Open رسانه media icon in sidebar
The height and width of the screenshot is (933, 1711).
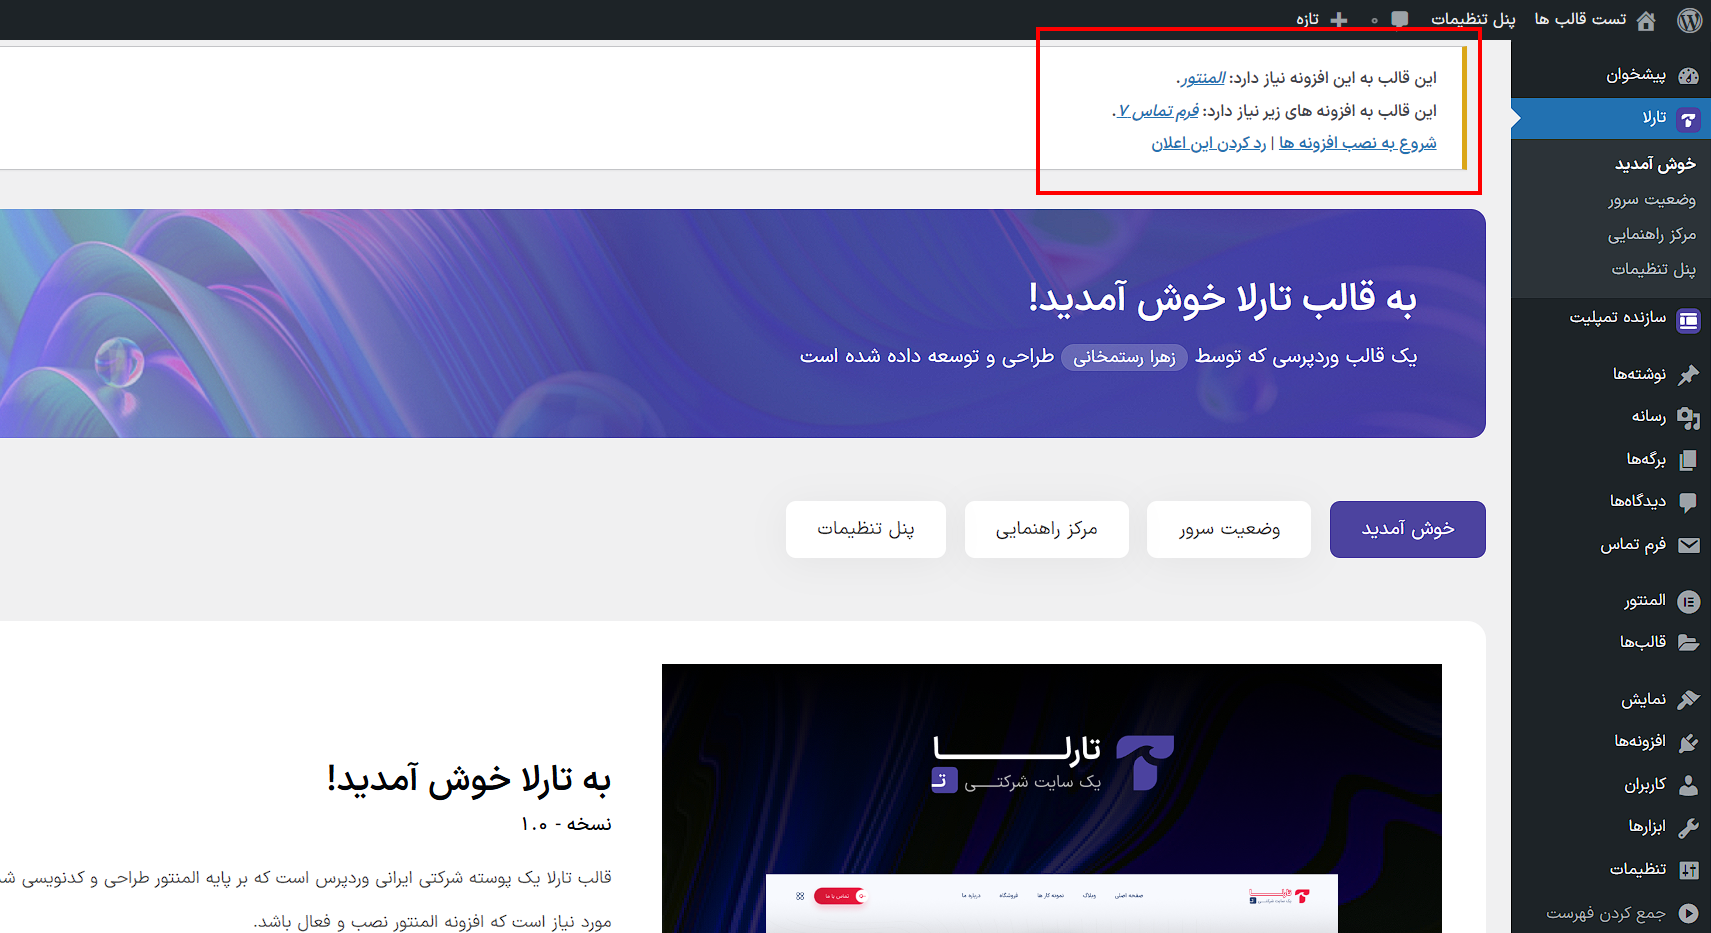pos(1688,417)
